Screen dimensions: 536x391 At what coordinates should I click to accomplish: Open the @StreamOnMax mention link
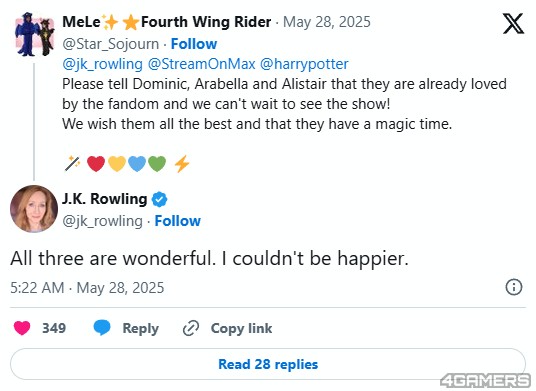click(x=201, y=64)
